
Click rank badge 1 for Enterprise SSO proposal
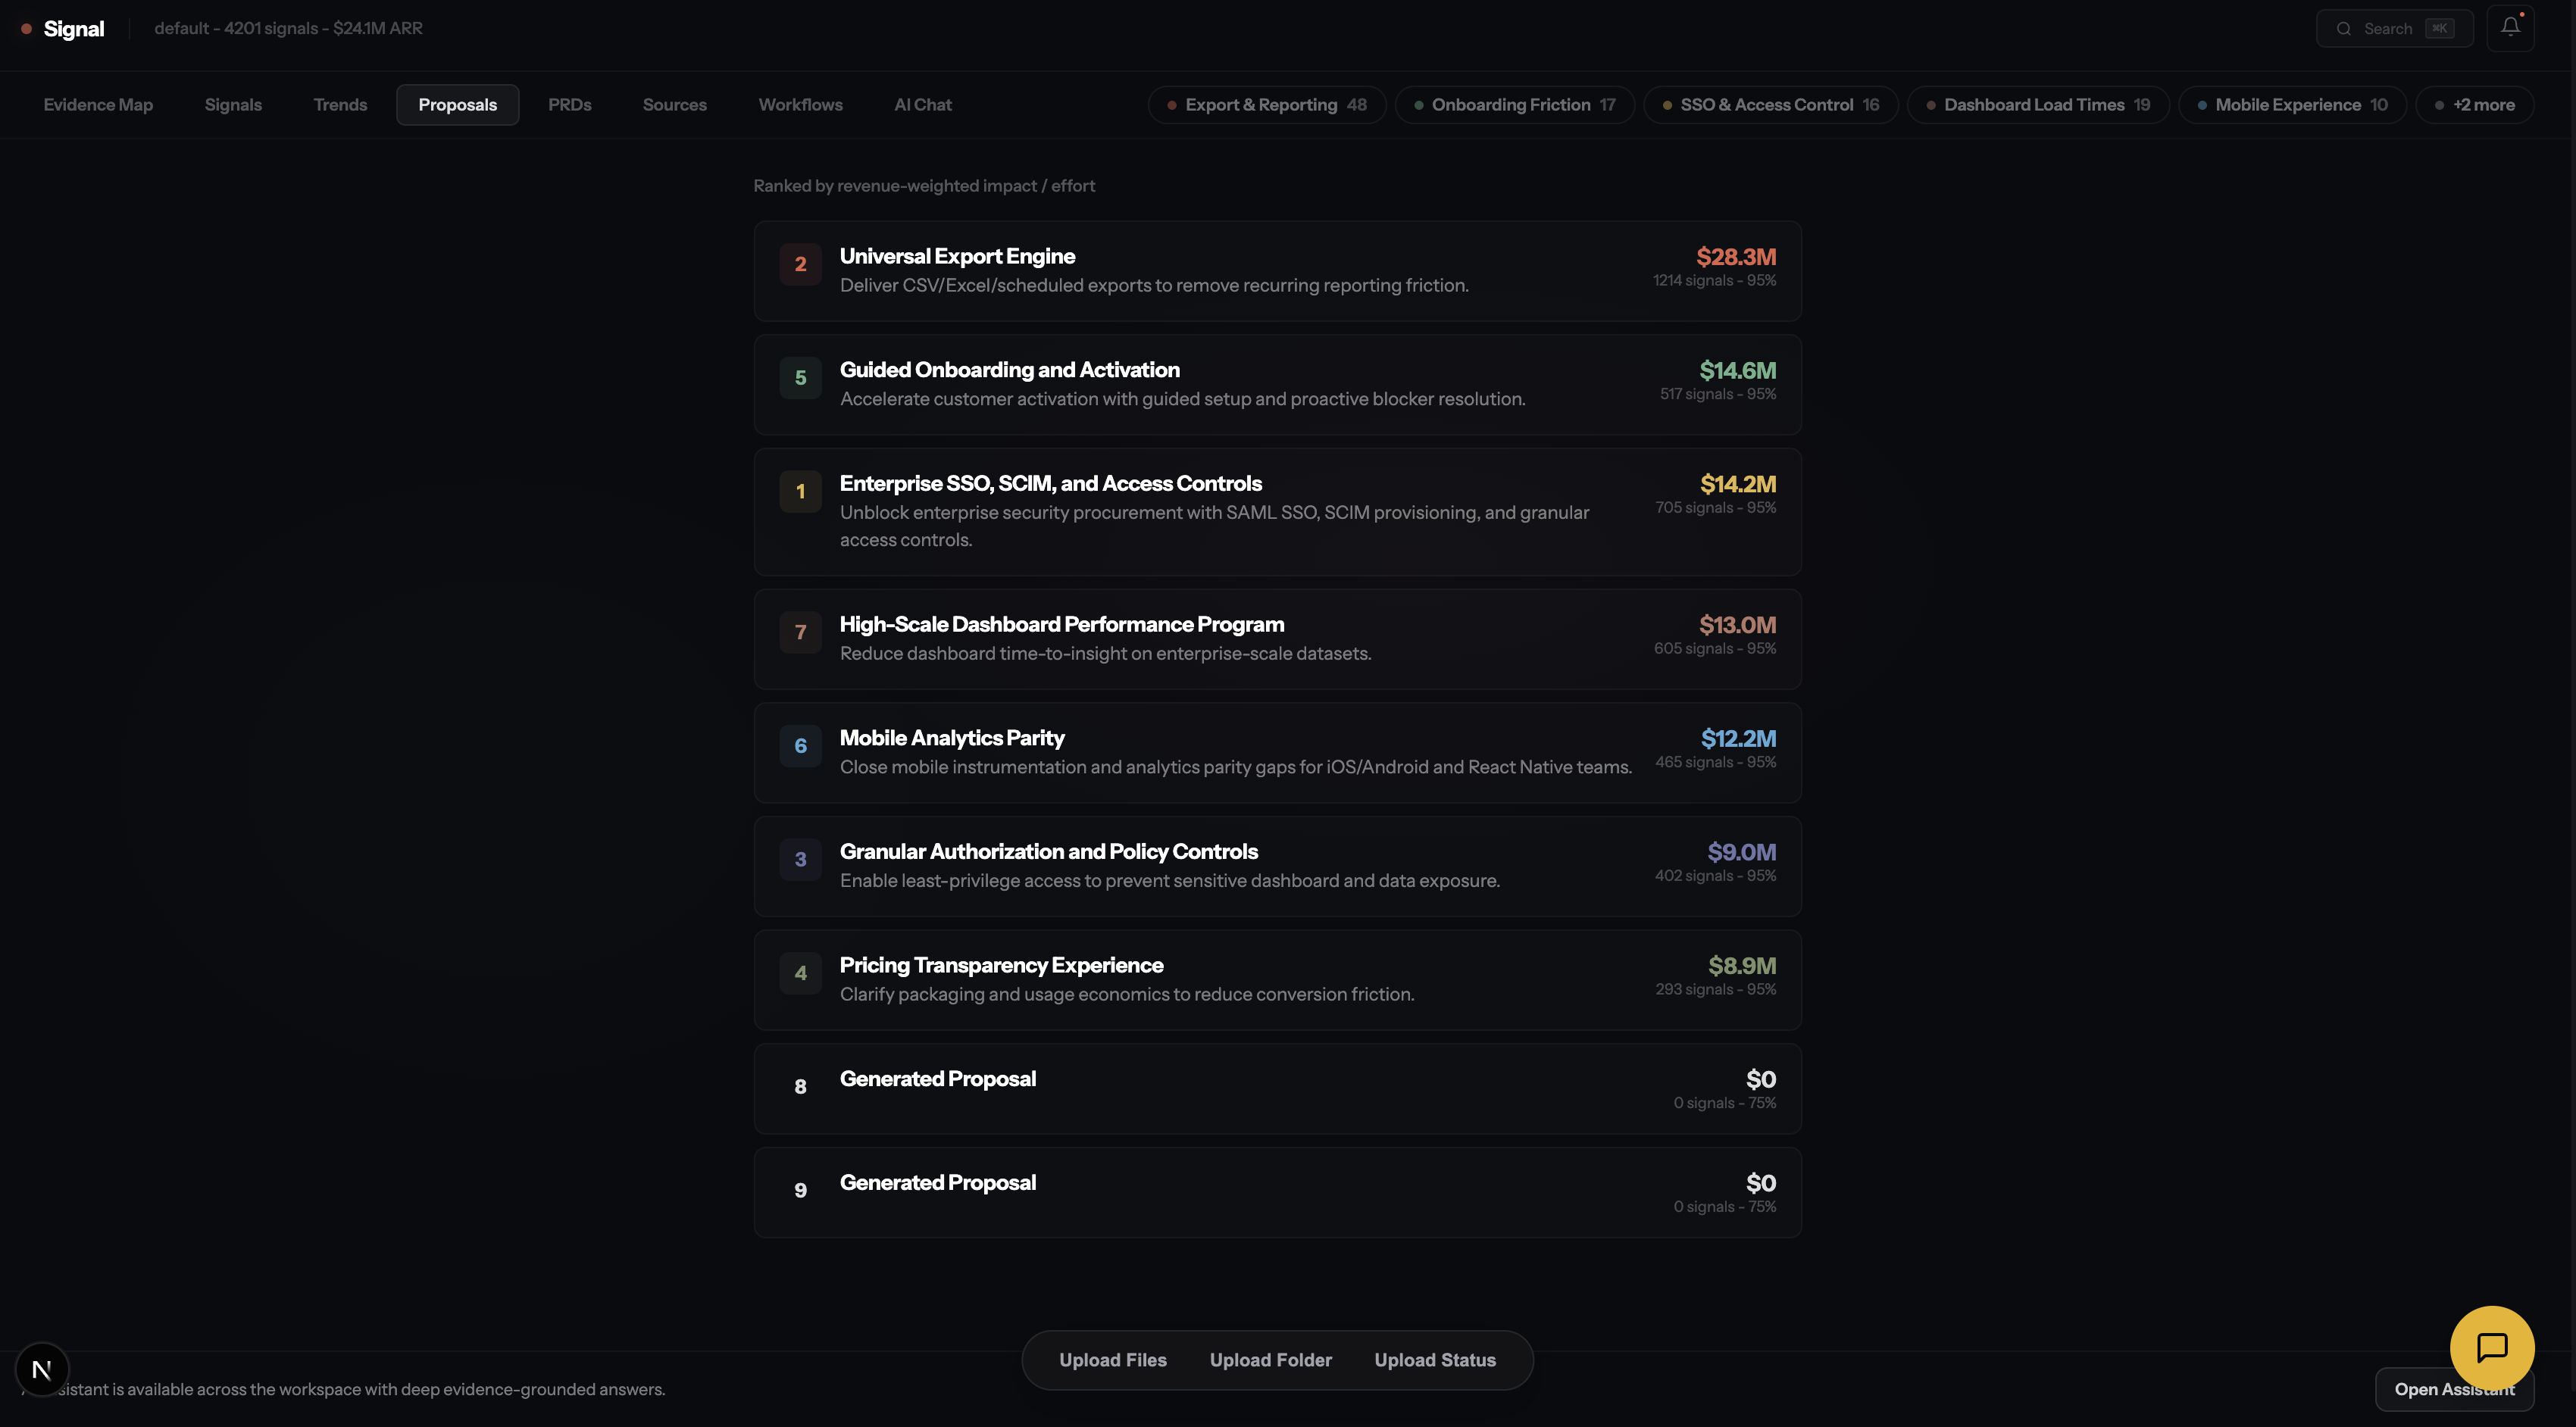click(800, 492)
